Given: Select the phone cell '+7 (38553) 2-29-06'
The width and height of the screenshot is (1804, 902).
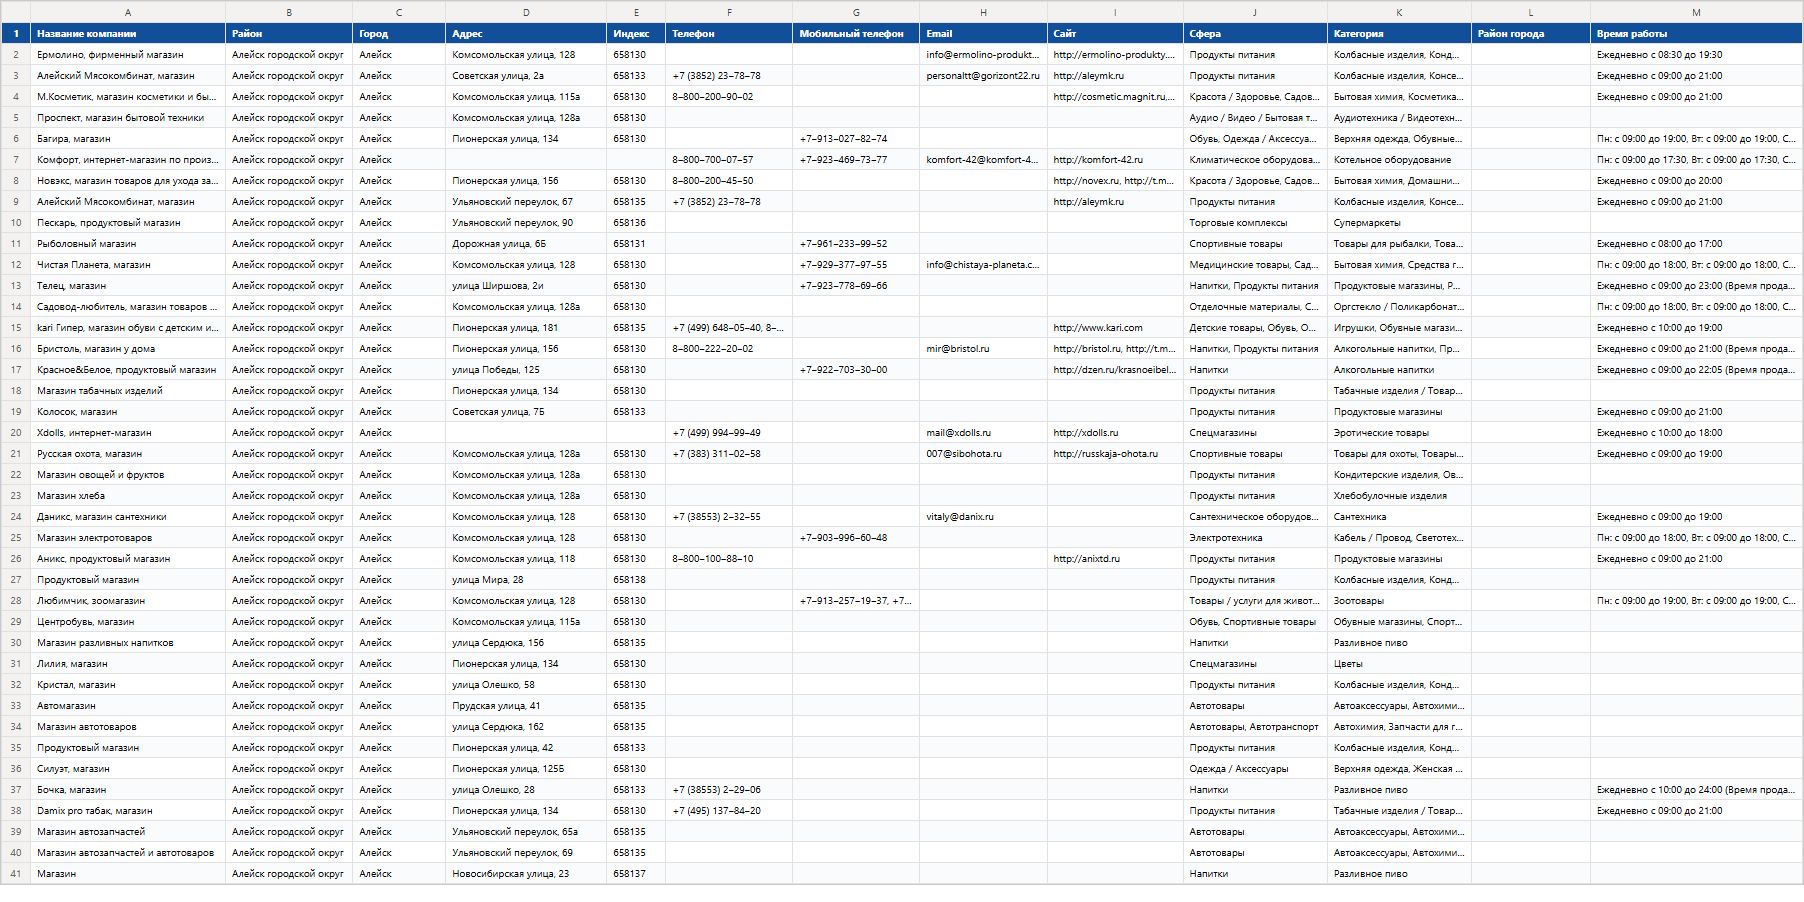Looking at the screenshot, I should pyautogui.click(x=729, y=790).
